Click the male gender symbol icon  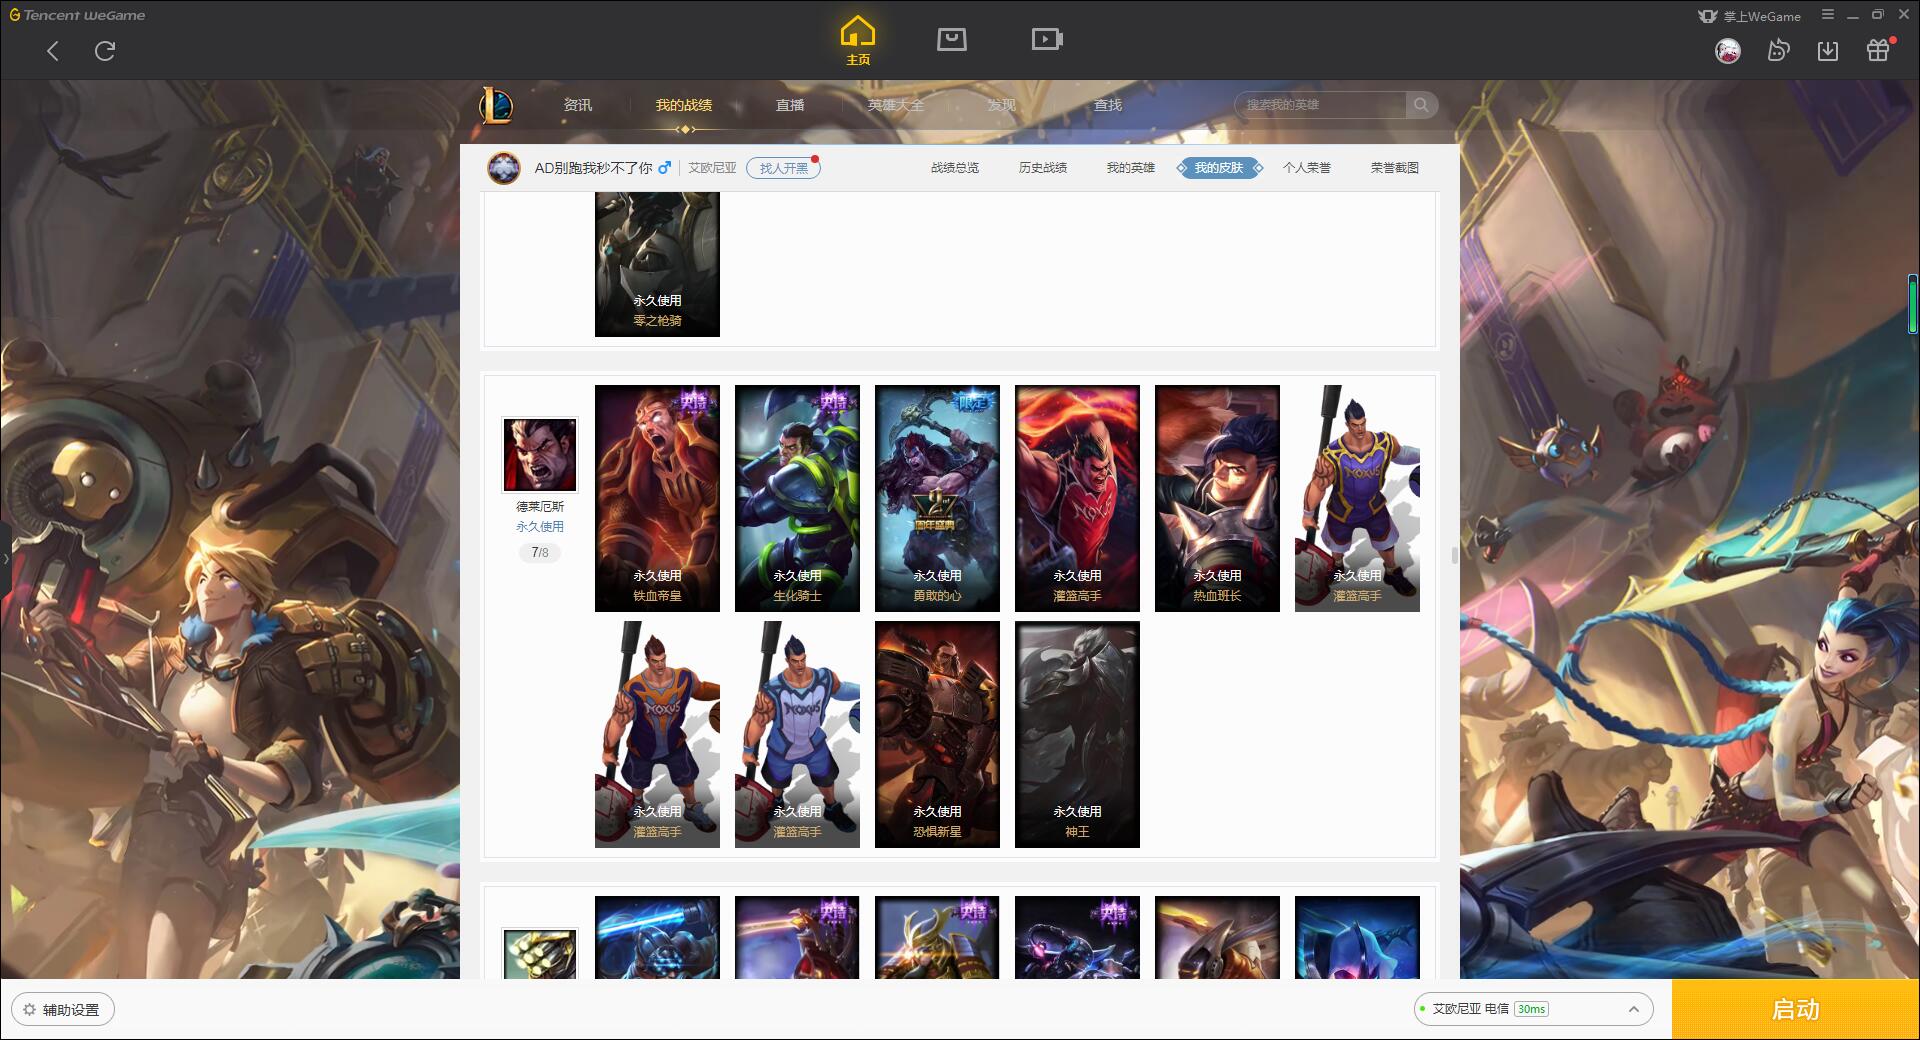(665, 168)
